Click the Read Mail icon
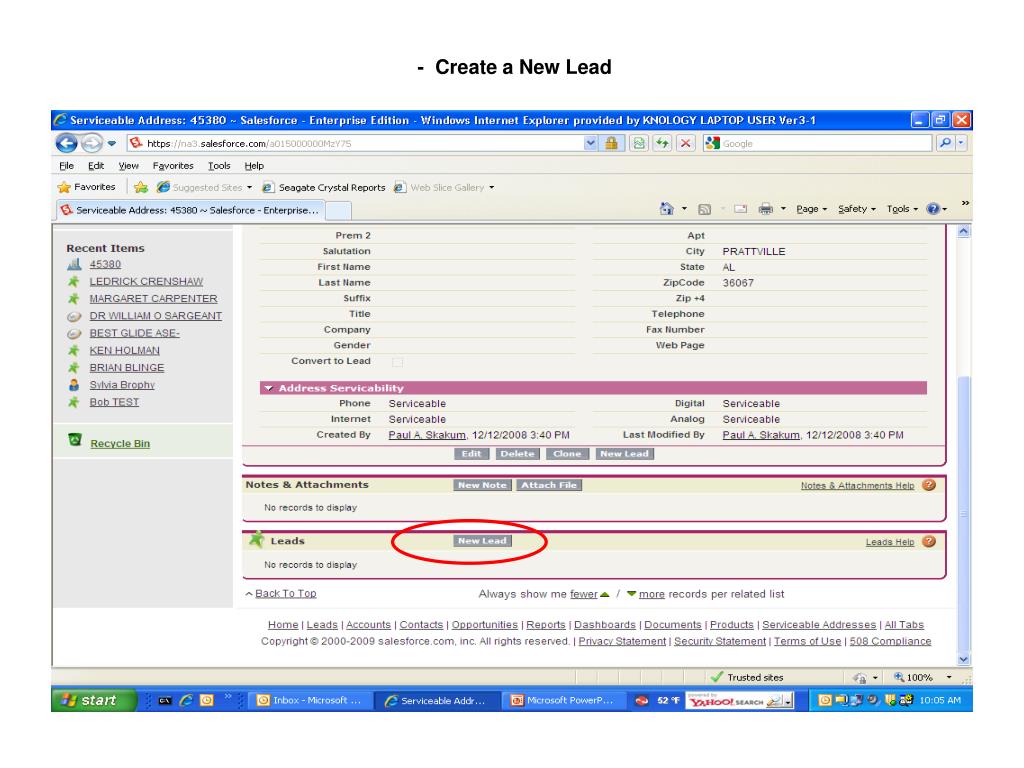This screenshot has width=1024, height=768. click(741, 209)
